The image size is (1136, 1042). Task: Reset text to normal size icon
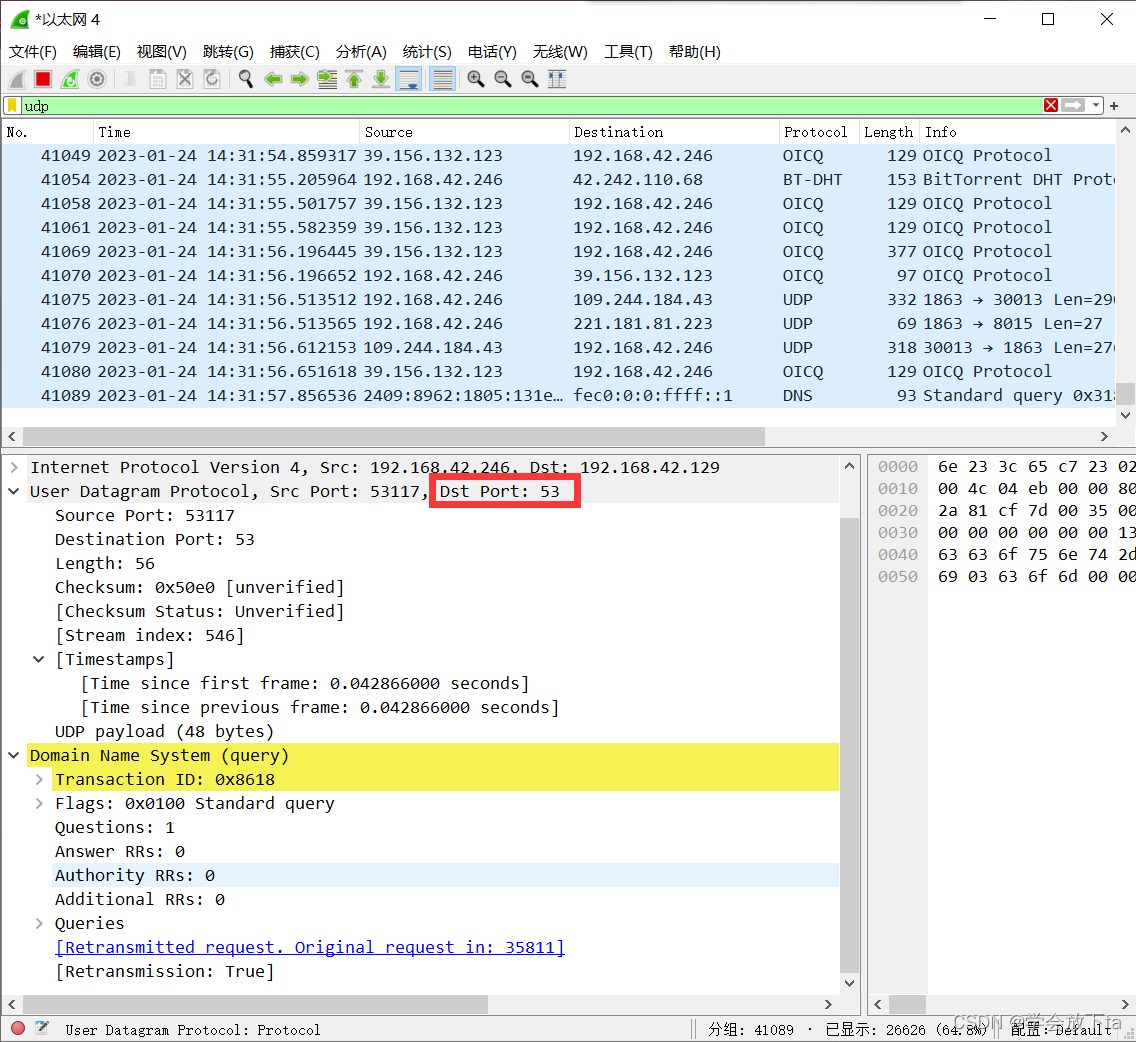(x=530, y=79)
